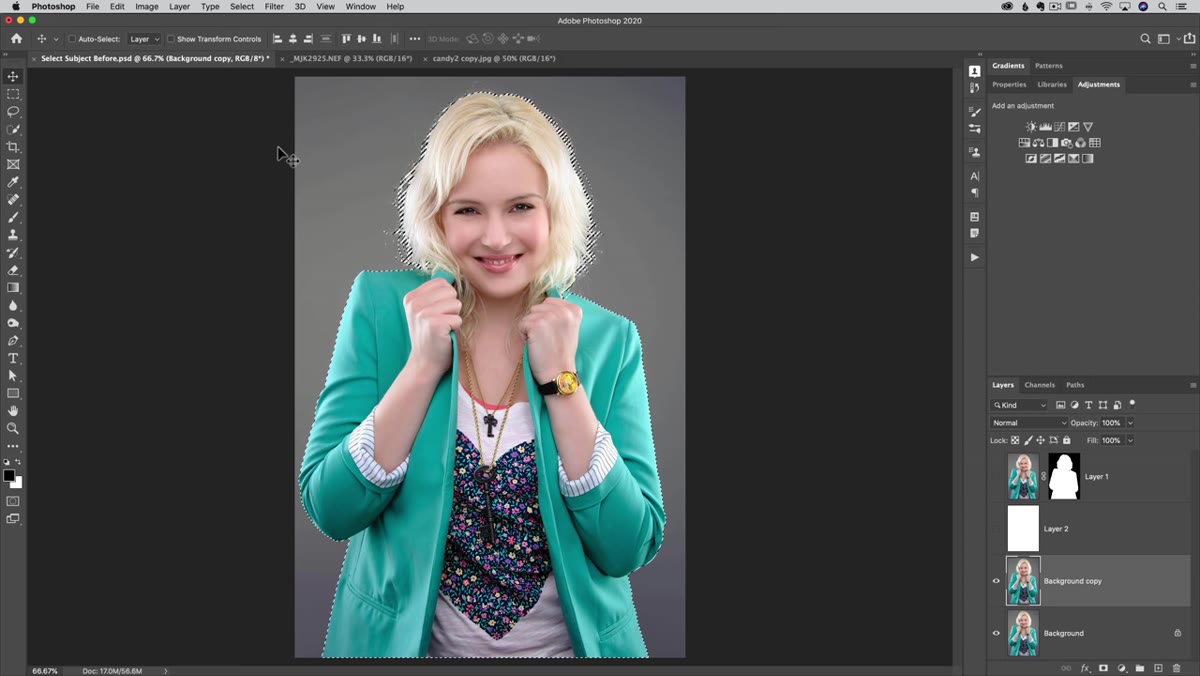Viewport: 1200px width, 676px height.
Task: Hide the Background layer
Action: tap(996, 633)
